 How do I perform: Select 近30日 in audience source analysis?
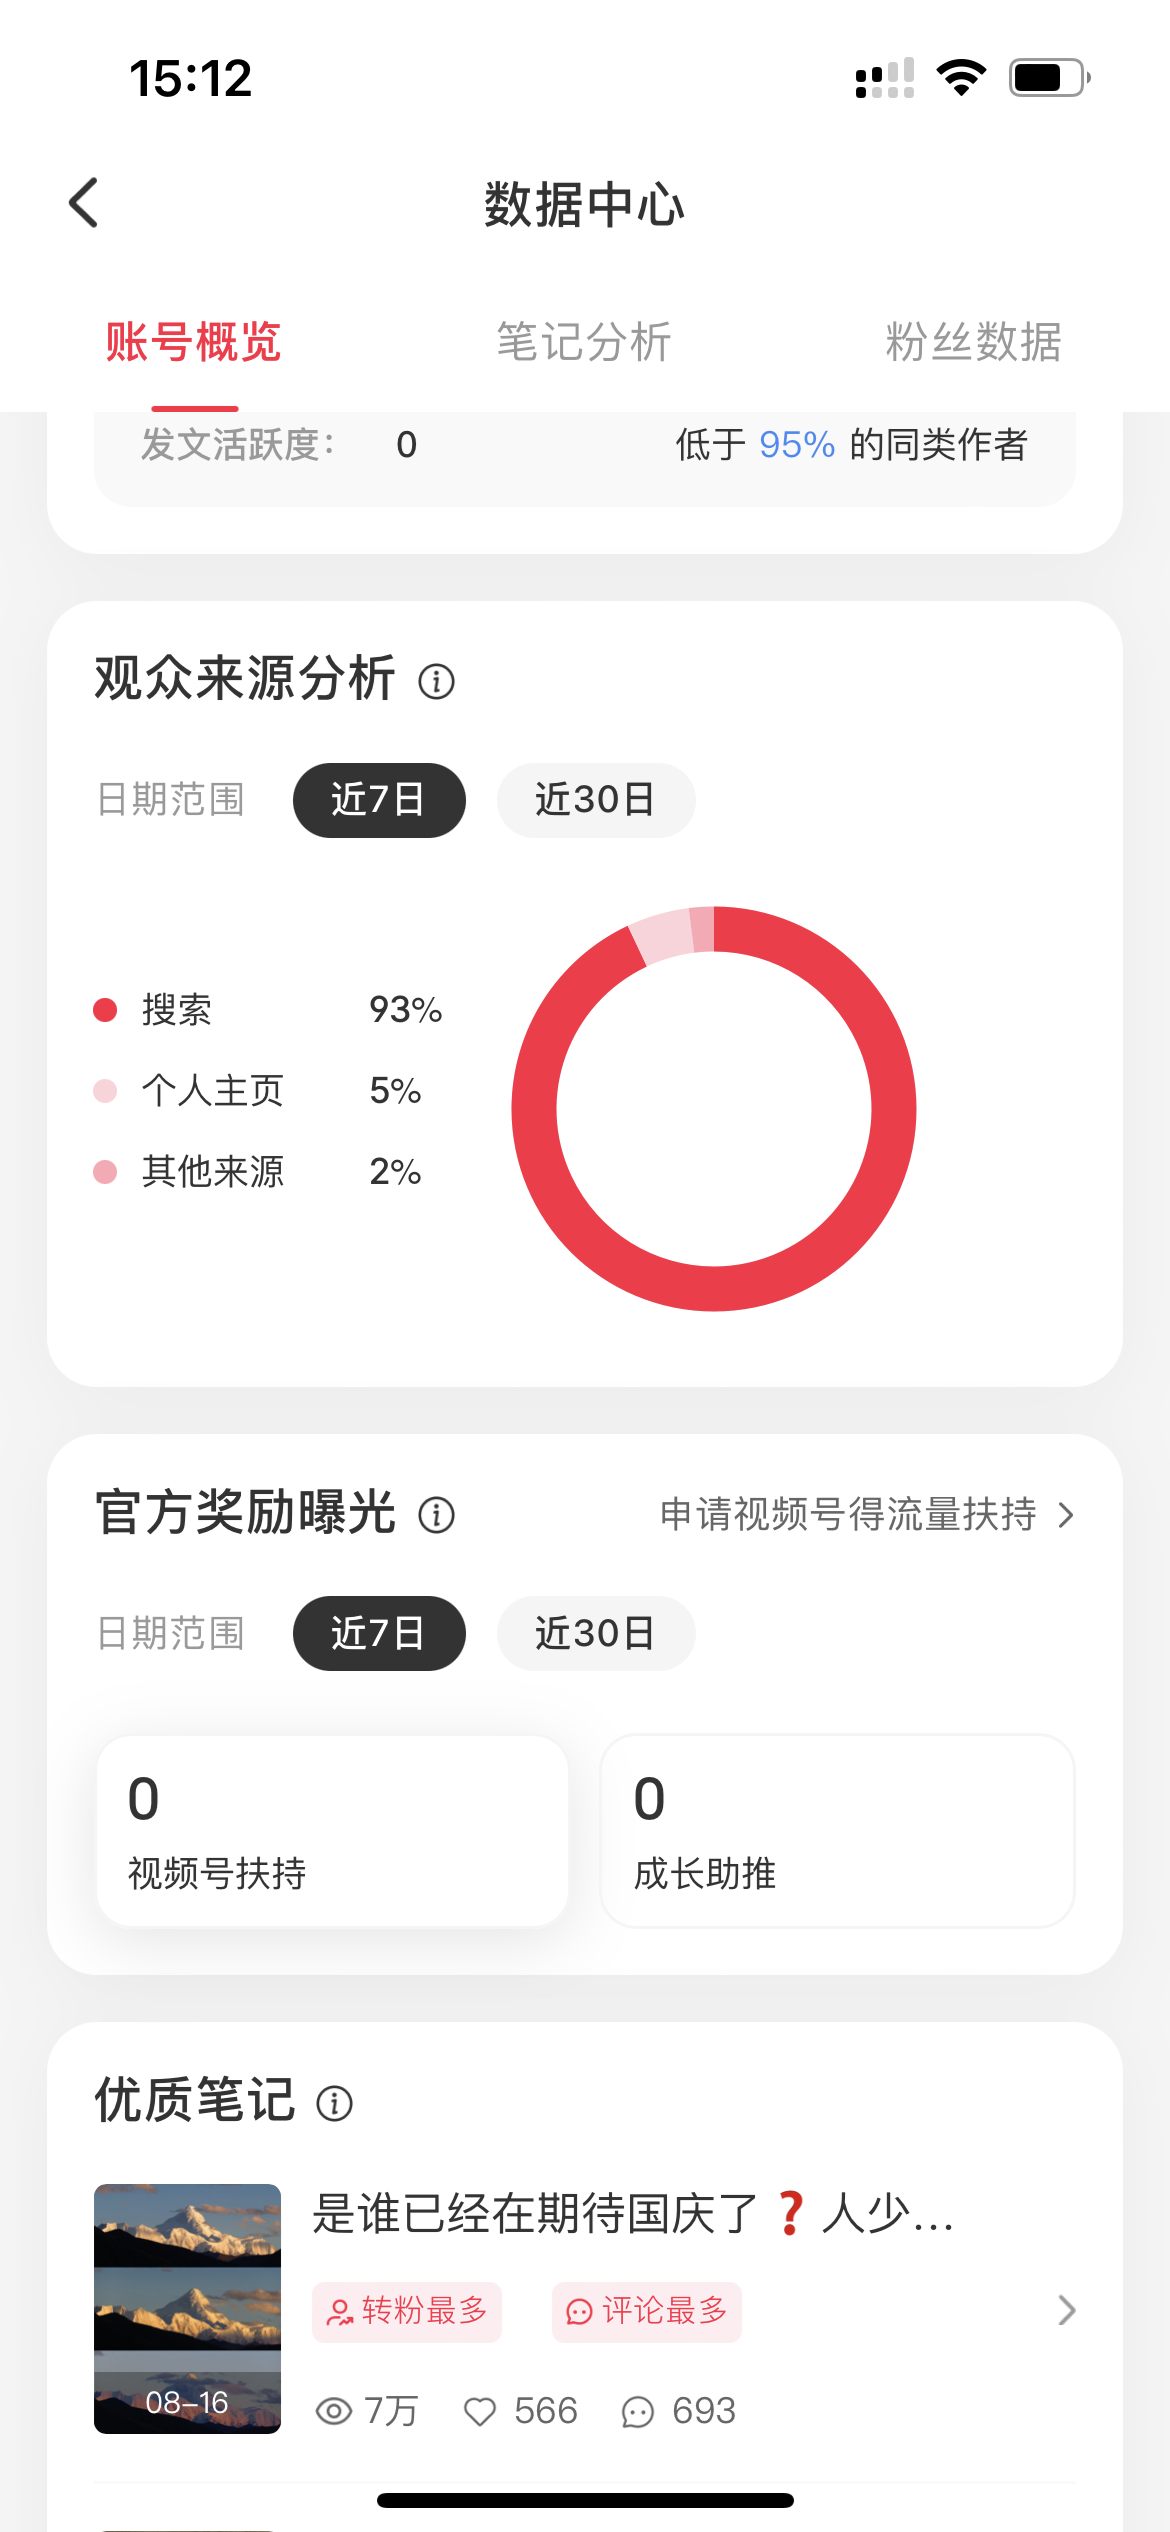coord(595,800)
